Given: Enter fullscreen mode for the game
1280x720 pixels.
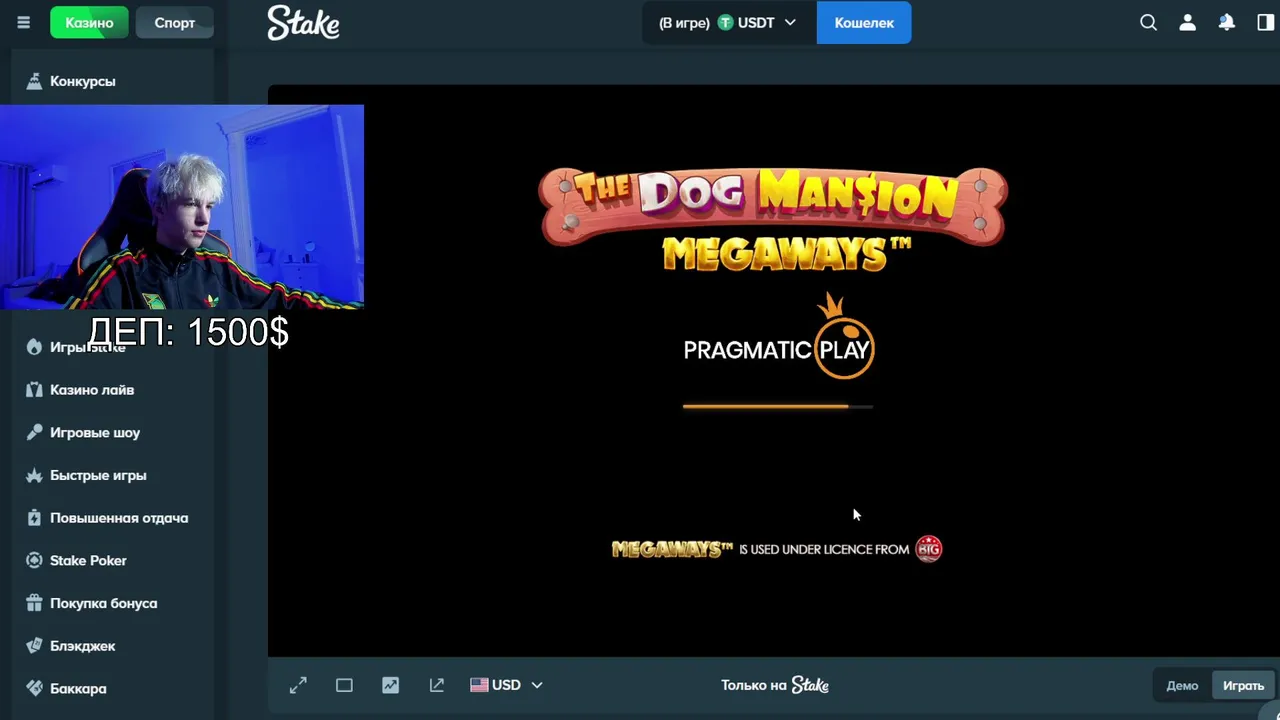Looking at the screenshot, I should point(298,685).
